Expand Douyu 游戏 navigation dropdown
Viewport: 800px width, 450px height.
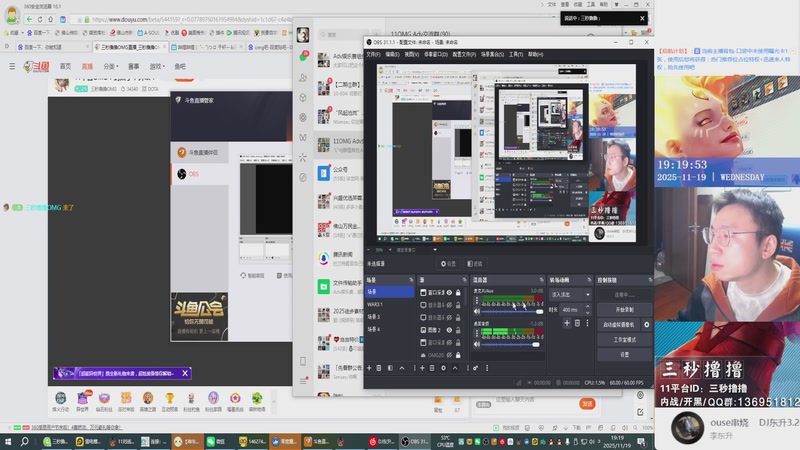tap(155, 66)
